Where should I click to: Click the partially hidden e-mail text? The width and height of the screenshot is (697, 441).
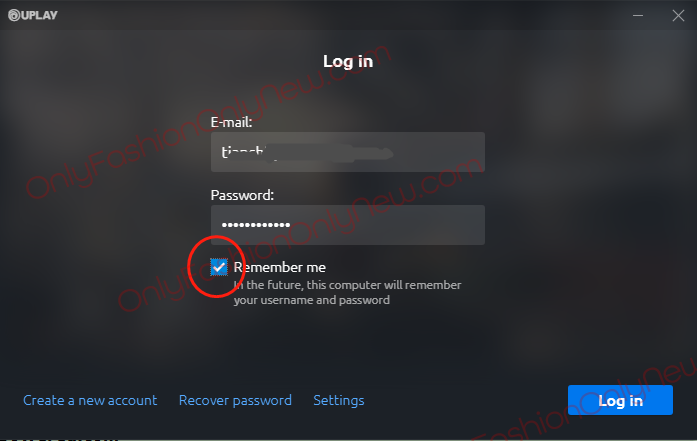(x=308, y=152)
